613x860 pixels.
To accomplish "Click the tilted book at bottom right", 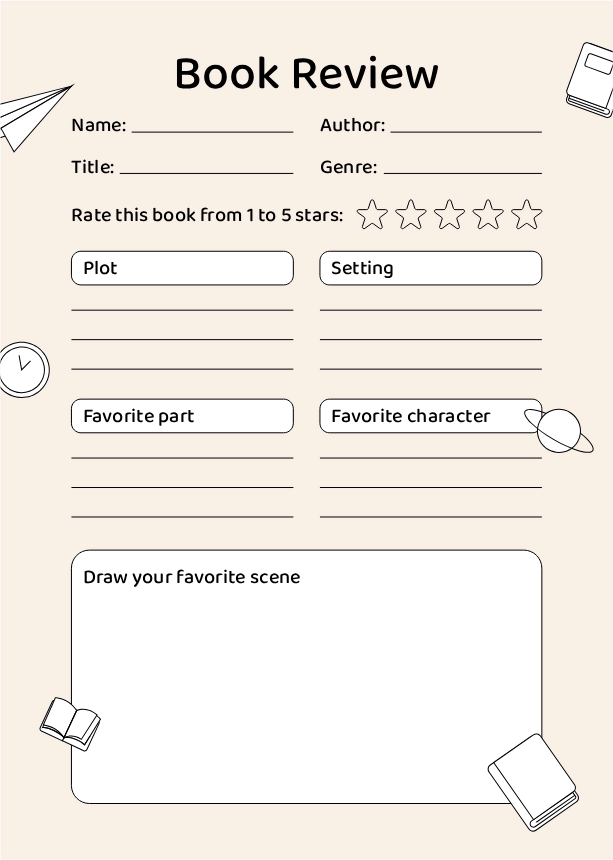I will tap(533, 781).
